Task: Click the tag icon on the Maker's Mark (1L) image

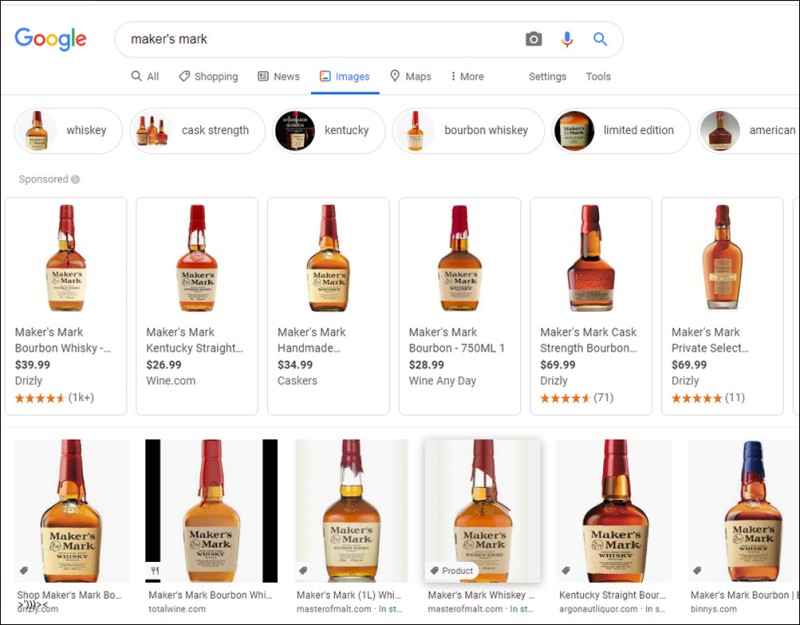Action: (x=303, y=570)
